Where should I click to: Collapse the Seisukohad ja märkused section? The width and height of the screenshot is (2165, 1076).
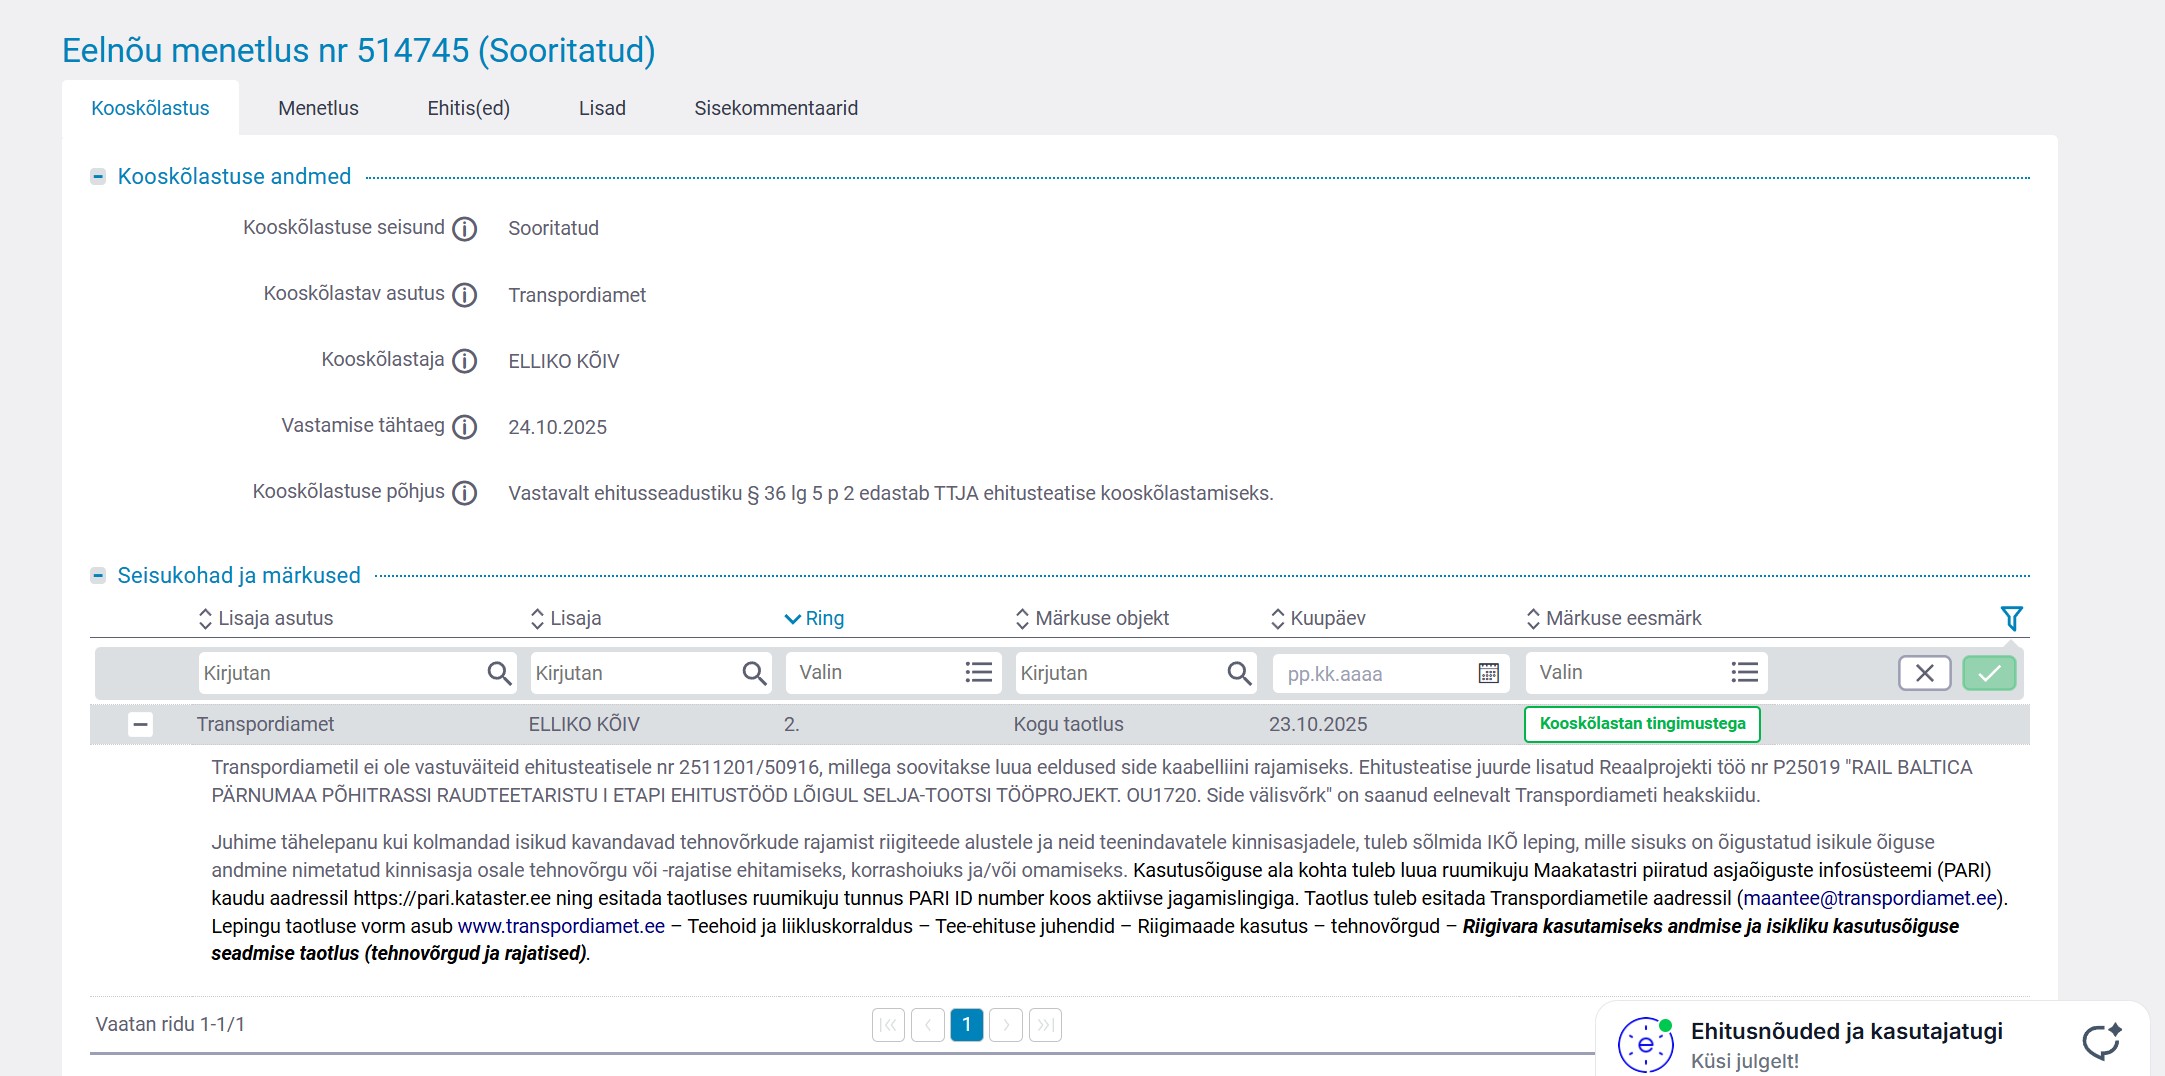point(98,576)
